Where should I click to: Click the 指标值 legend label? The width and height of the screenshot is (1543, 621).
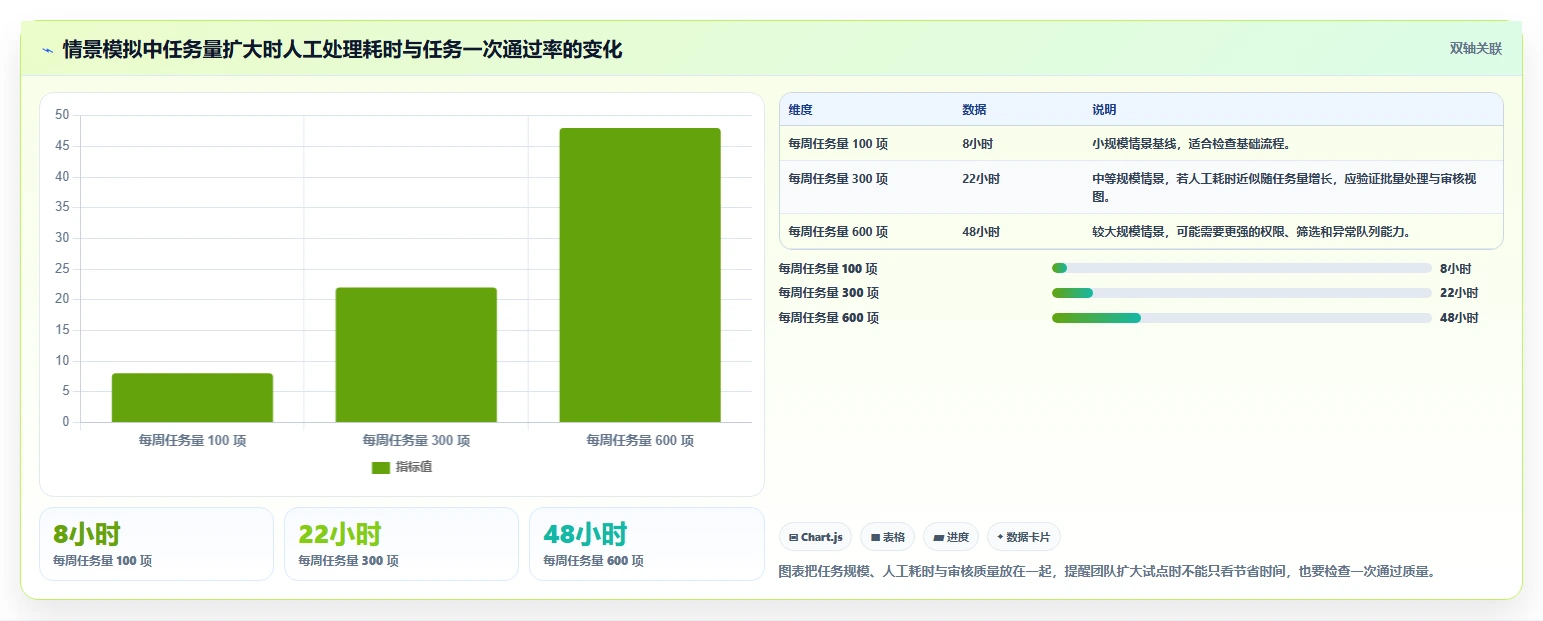click(x=414, y=467)
